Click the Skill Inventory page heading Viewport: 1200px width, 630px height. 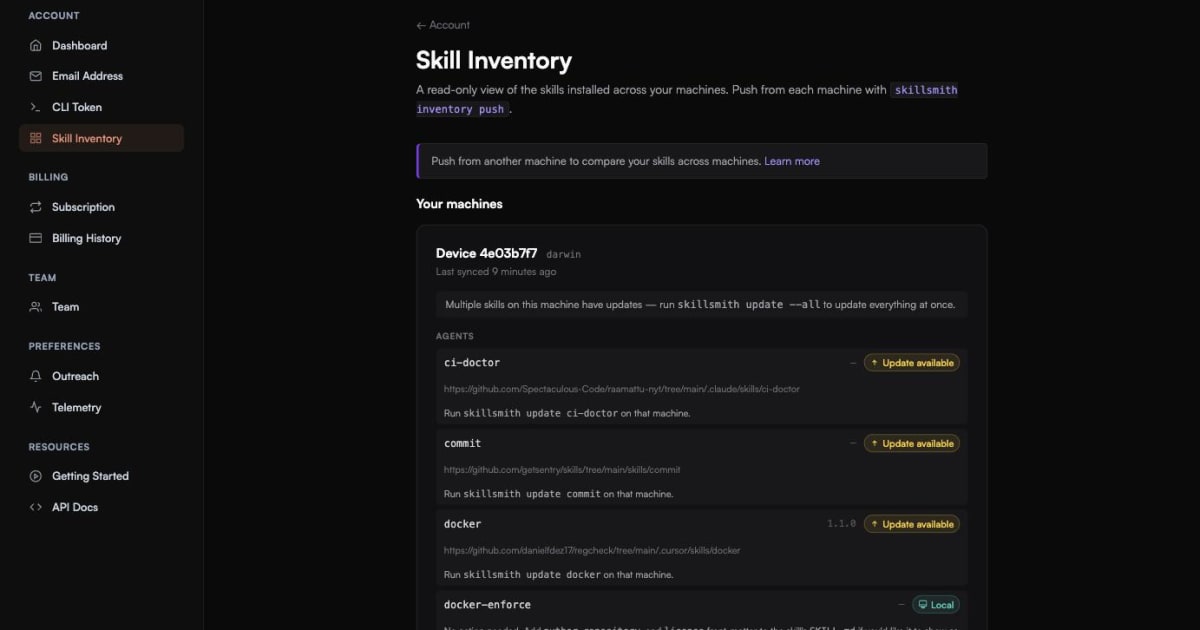coord(494,61)
